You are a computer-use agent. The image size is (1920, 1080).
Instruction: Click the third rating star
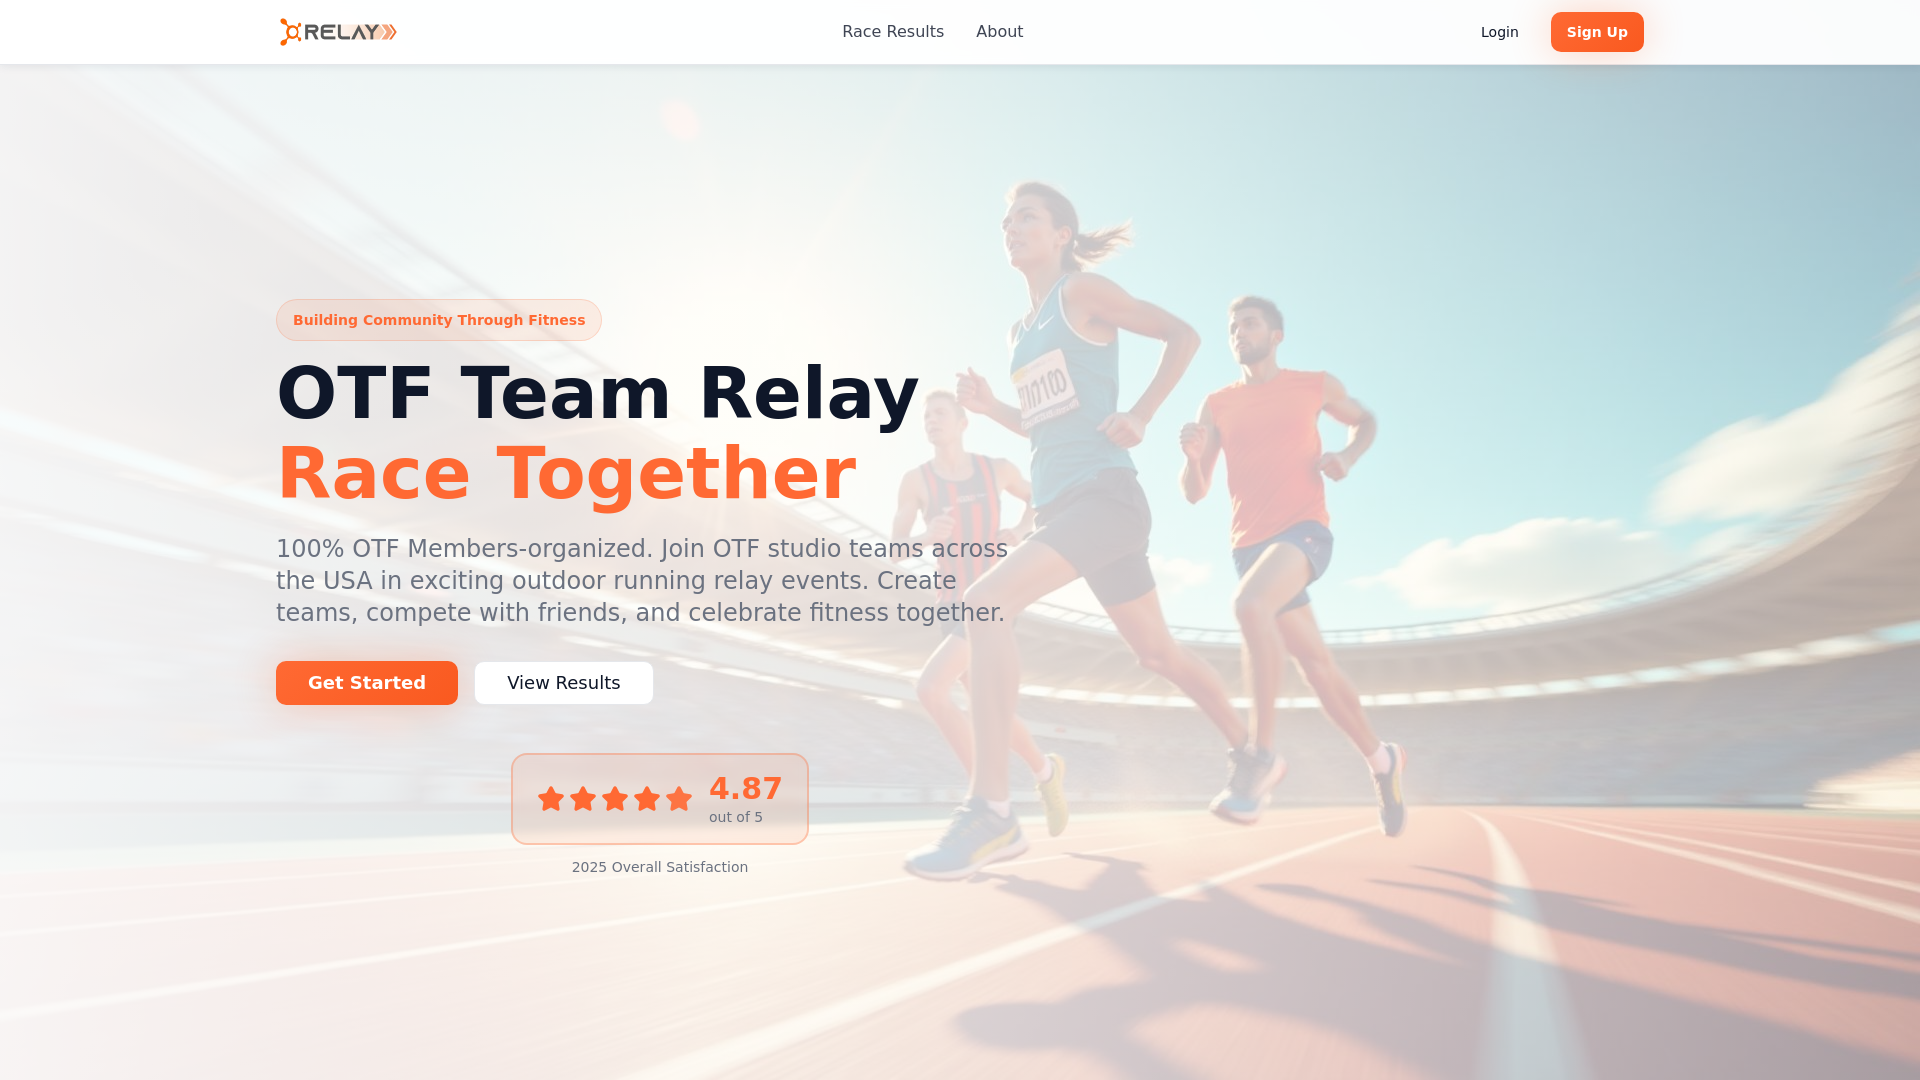coord(615,799)
